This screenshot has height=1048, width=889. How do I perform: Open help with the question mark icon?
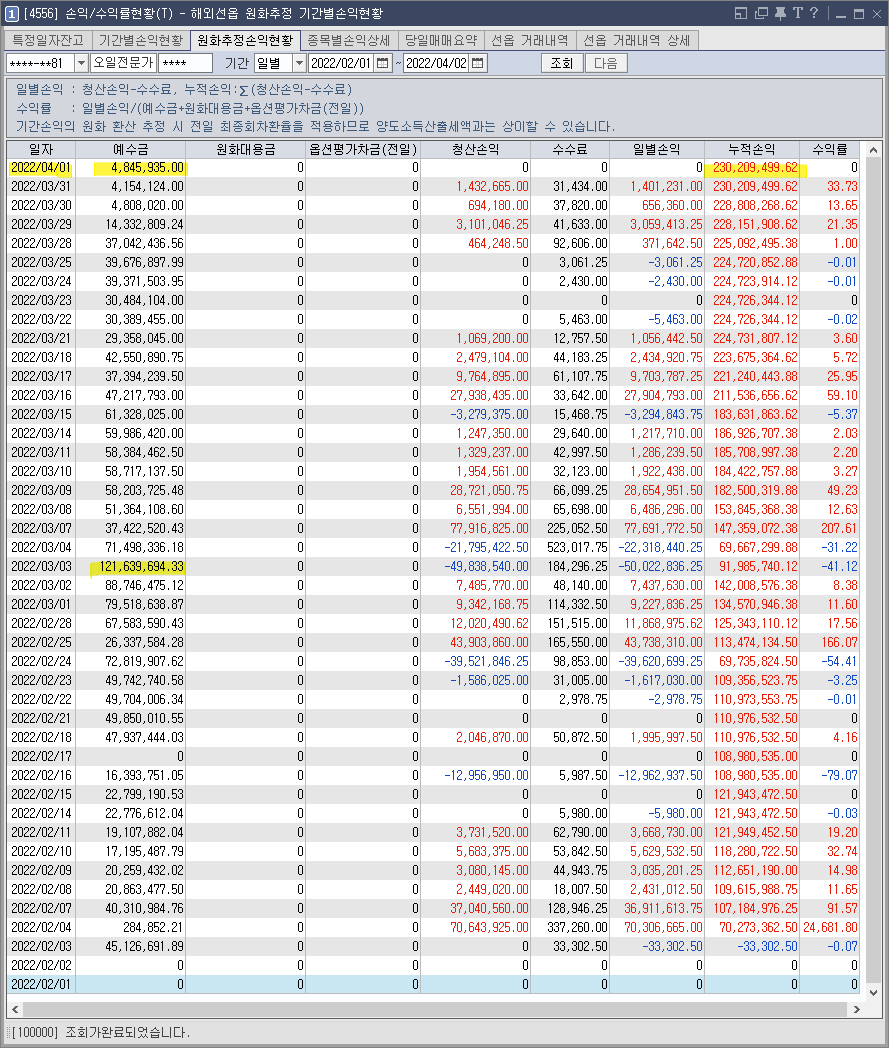point(814,13)
